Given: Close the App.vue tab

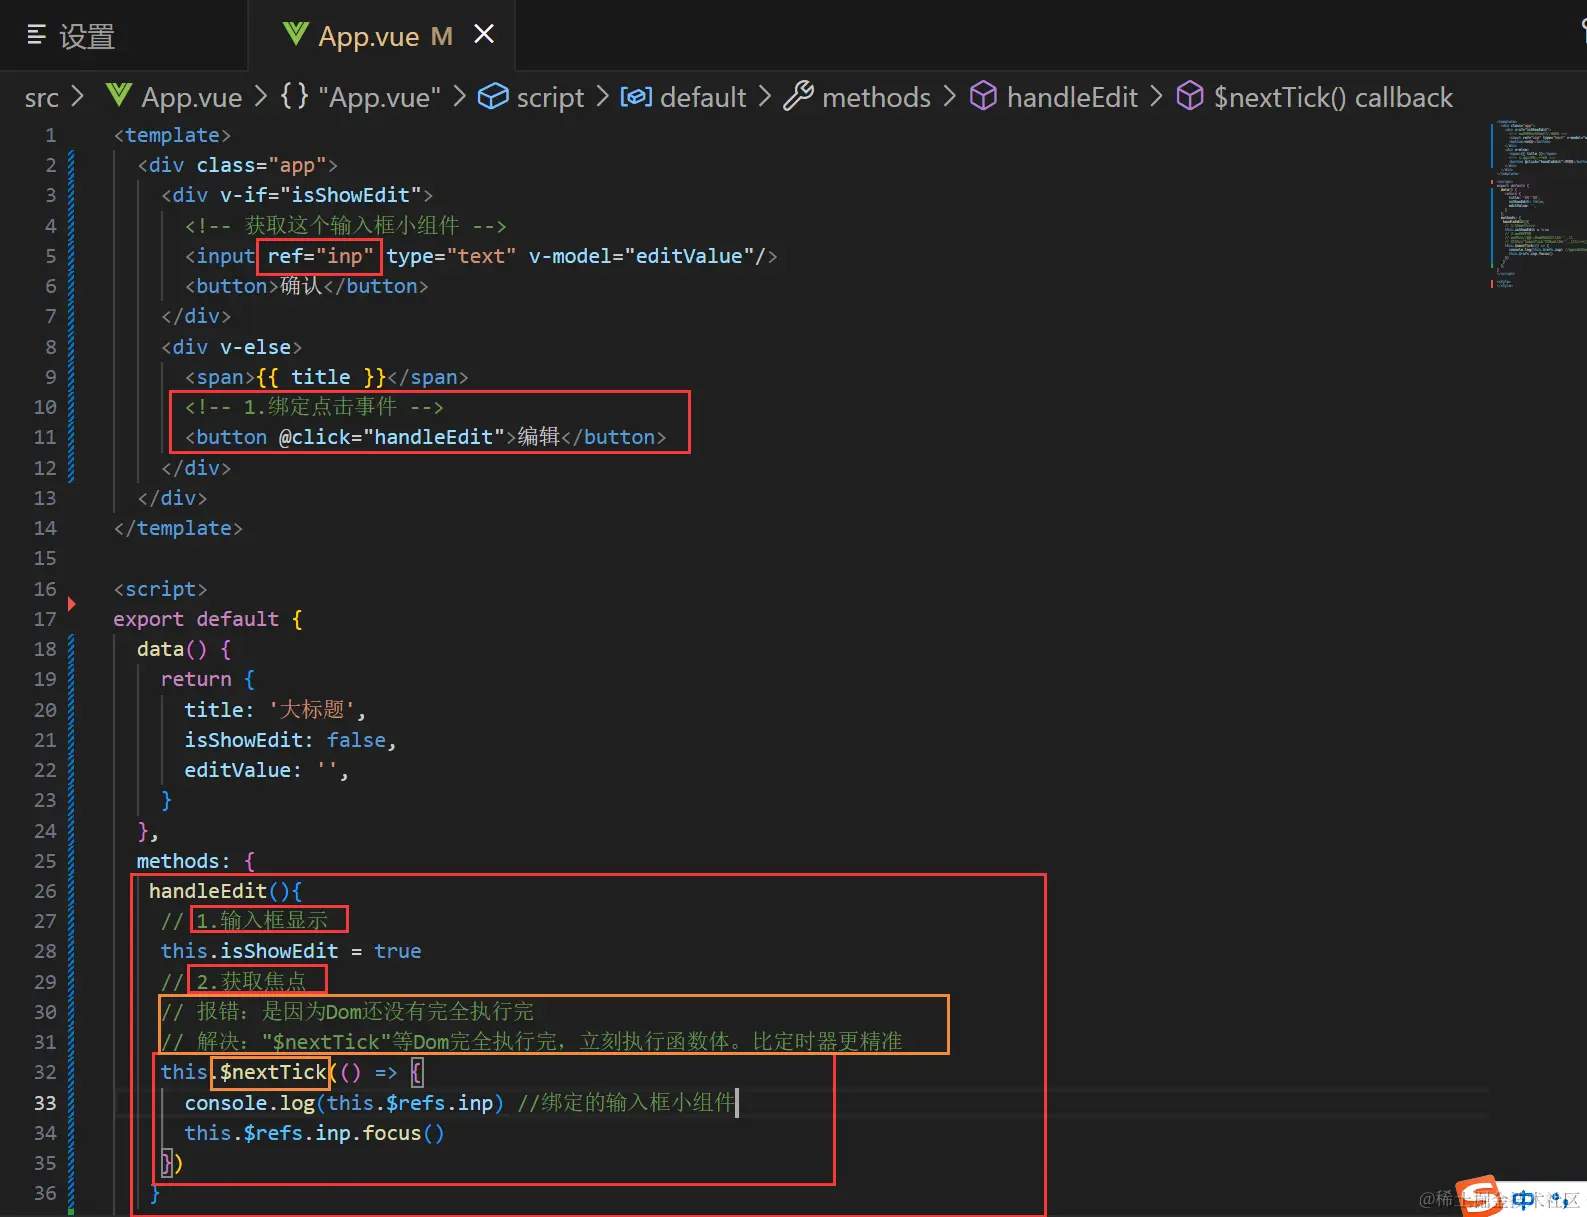Looking at the screenshot, I should tap(484, 35).
